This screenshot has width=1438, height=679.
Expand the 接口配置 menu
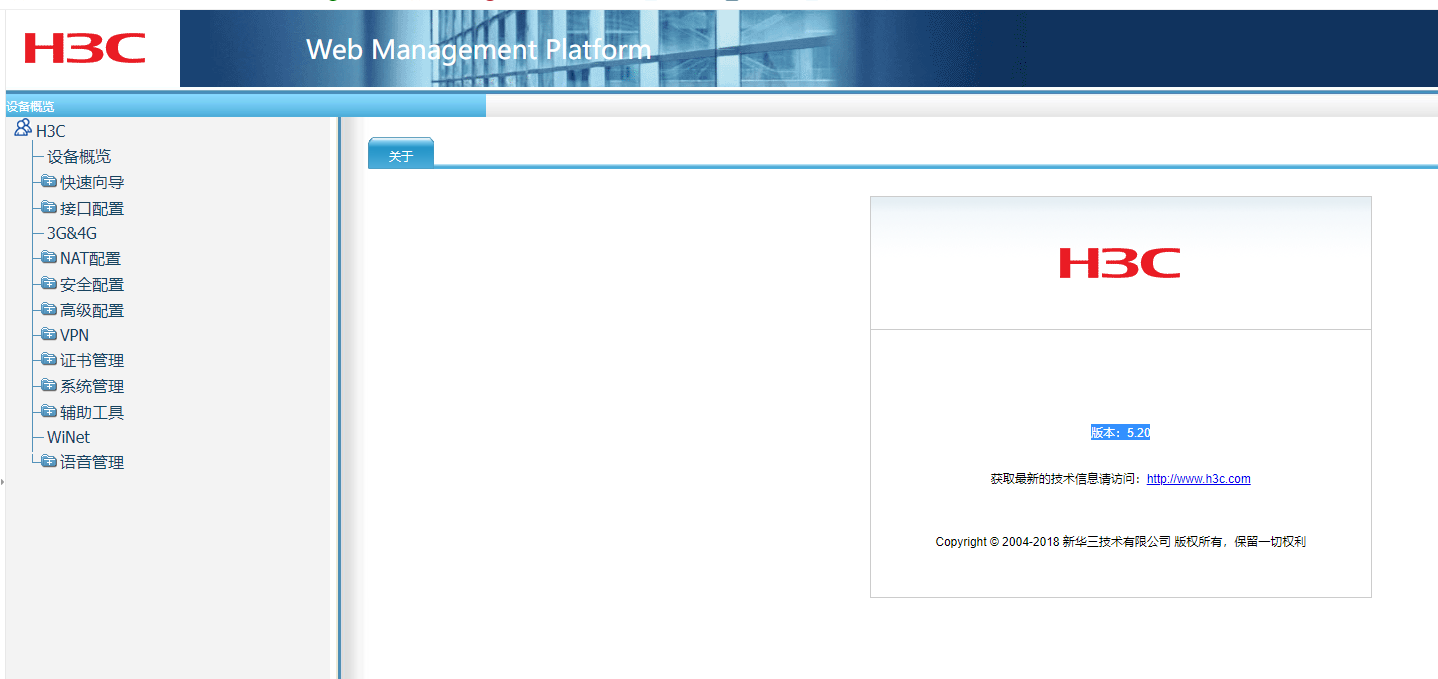point(92,208)
